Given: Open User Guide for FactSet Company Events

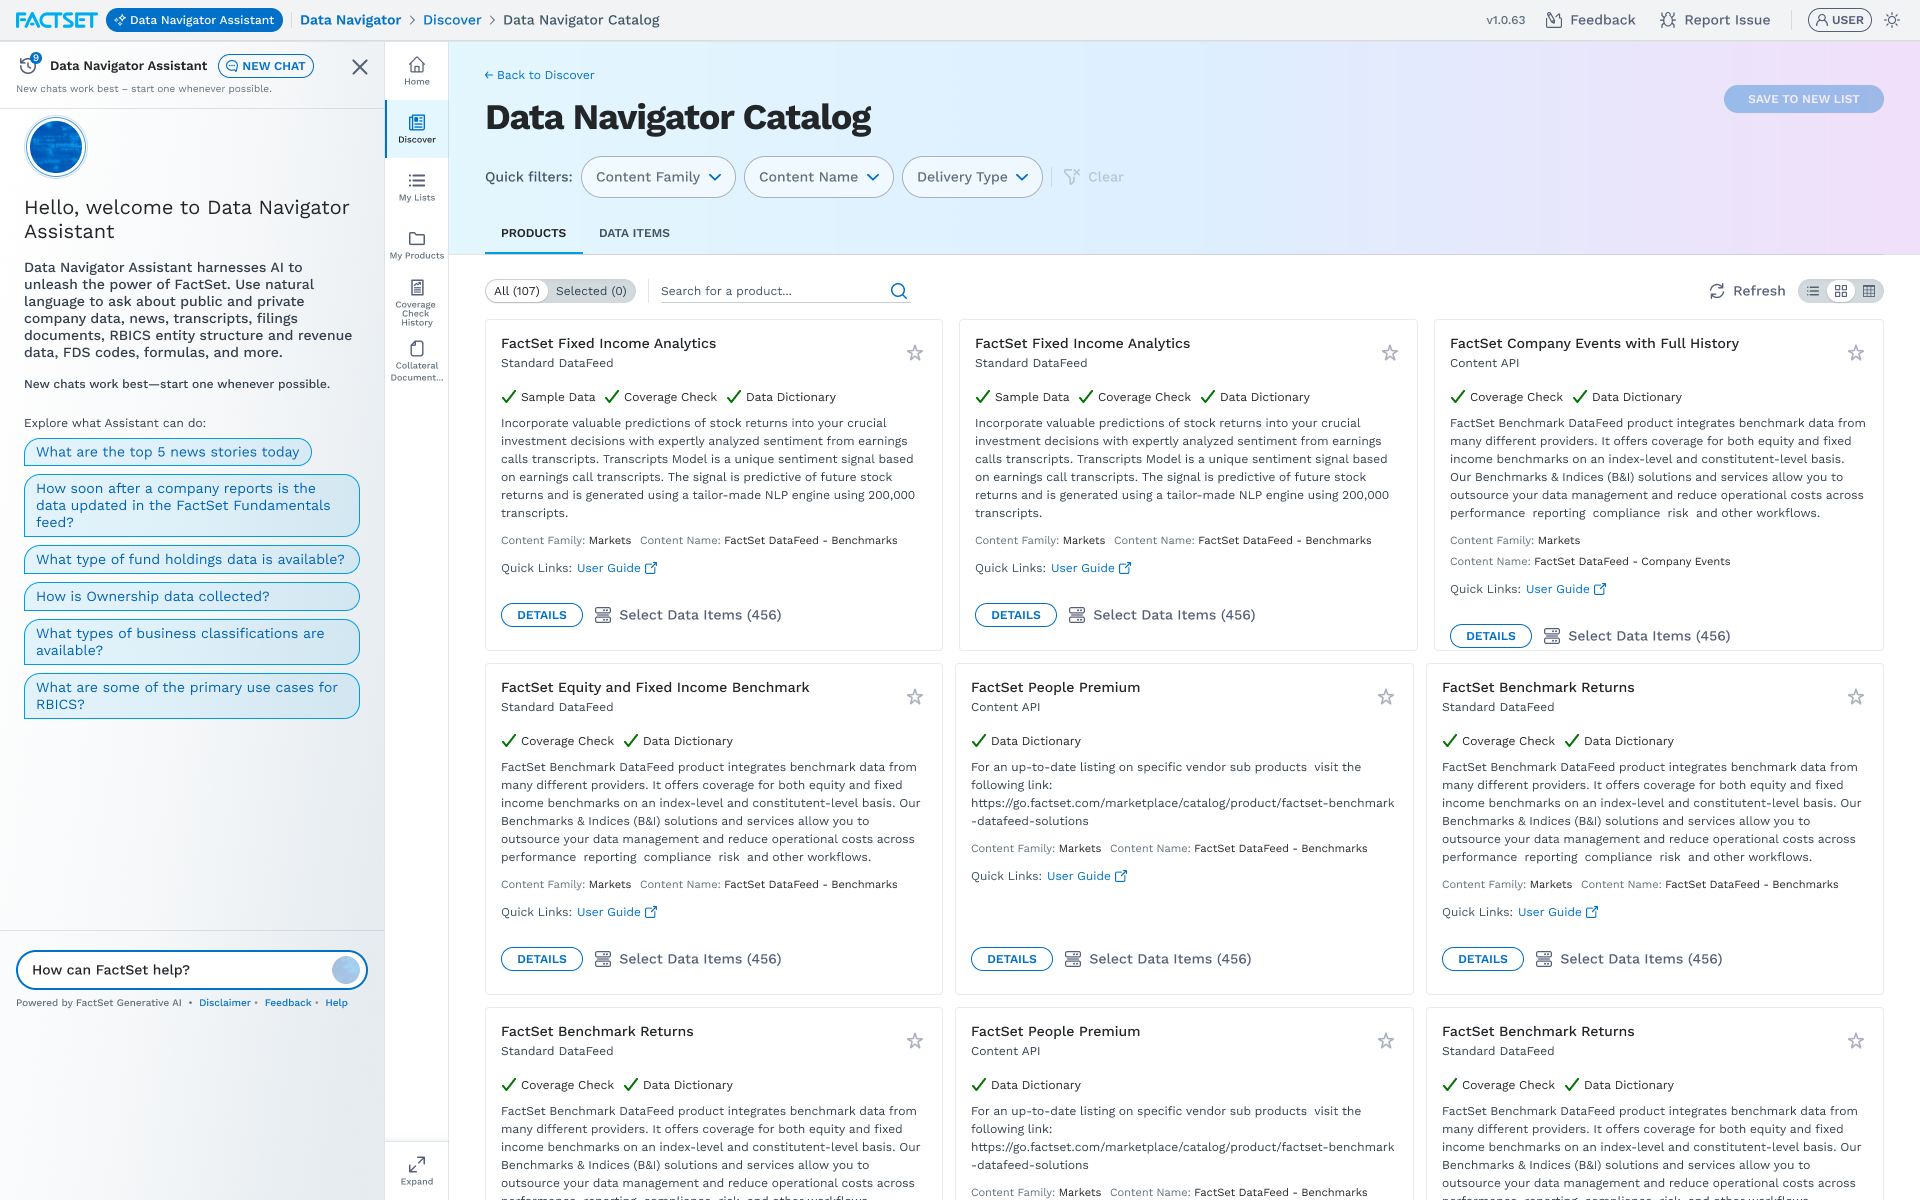Looking at the screenshot, I should tap(1566, 589).
